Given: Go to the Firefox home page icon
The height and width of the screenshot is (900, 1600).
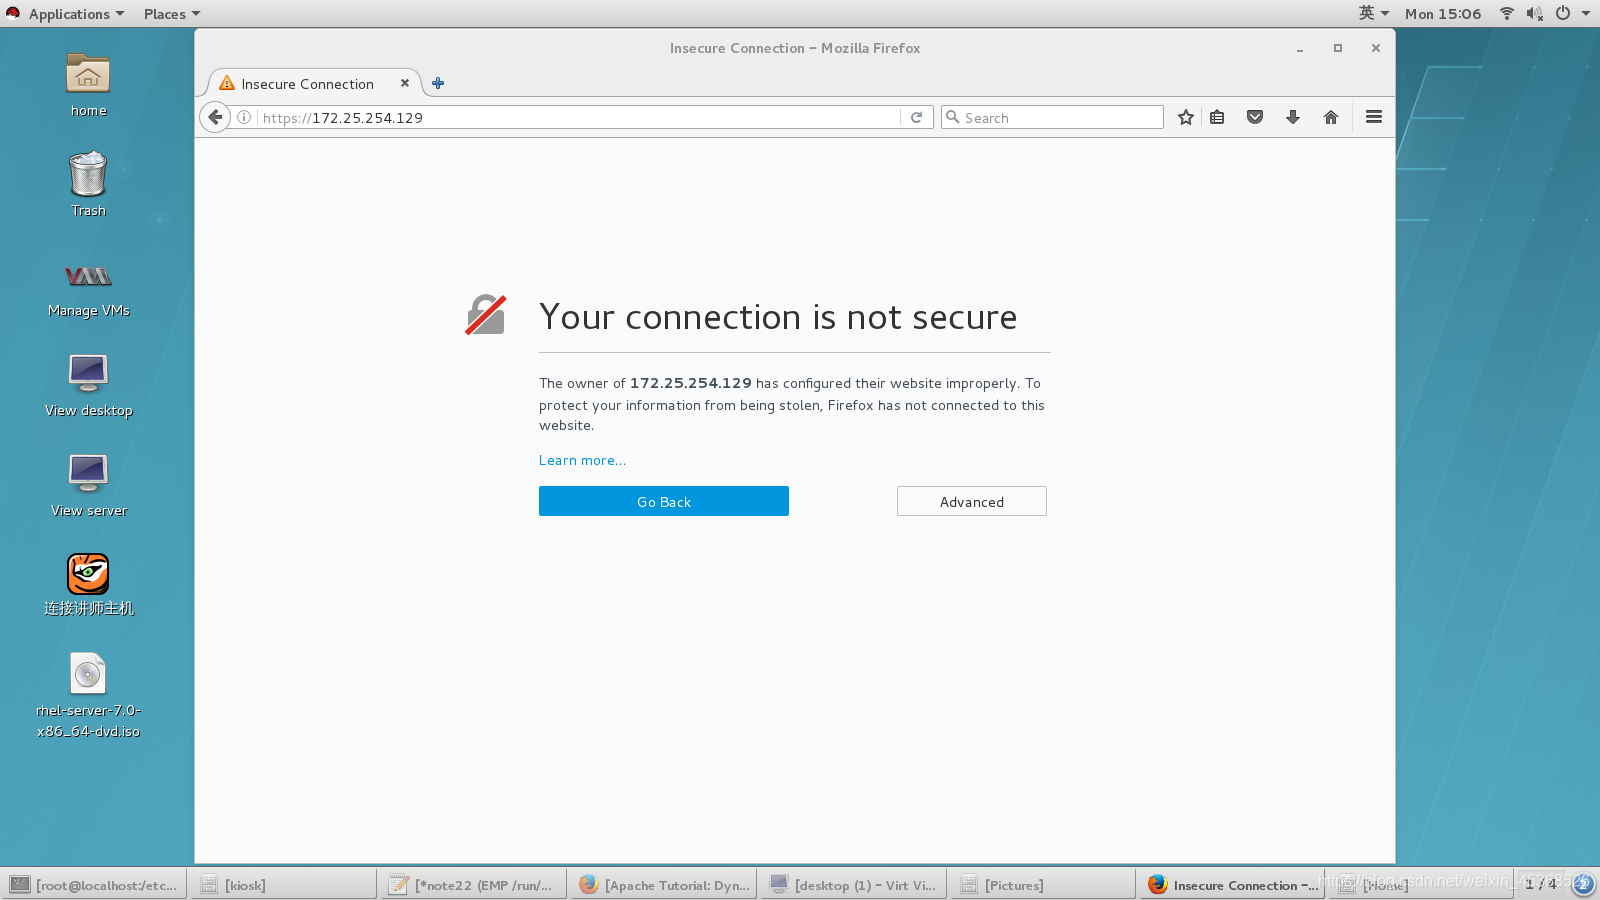Looking at the screenshot, I should coord(1331,117).
